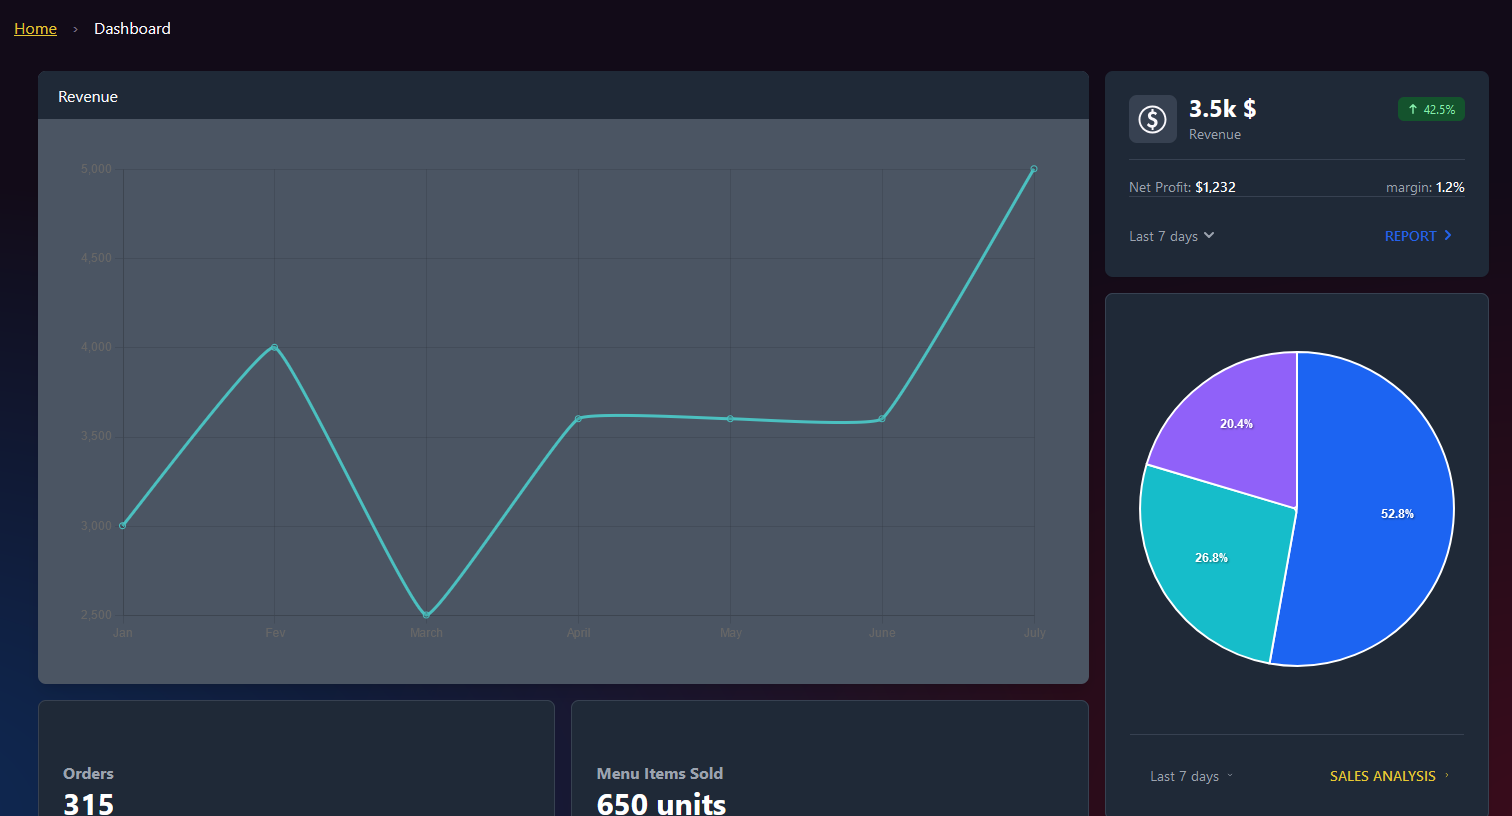Click the Revenue chart panel title

click(88, 97)
